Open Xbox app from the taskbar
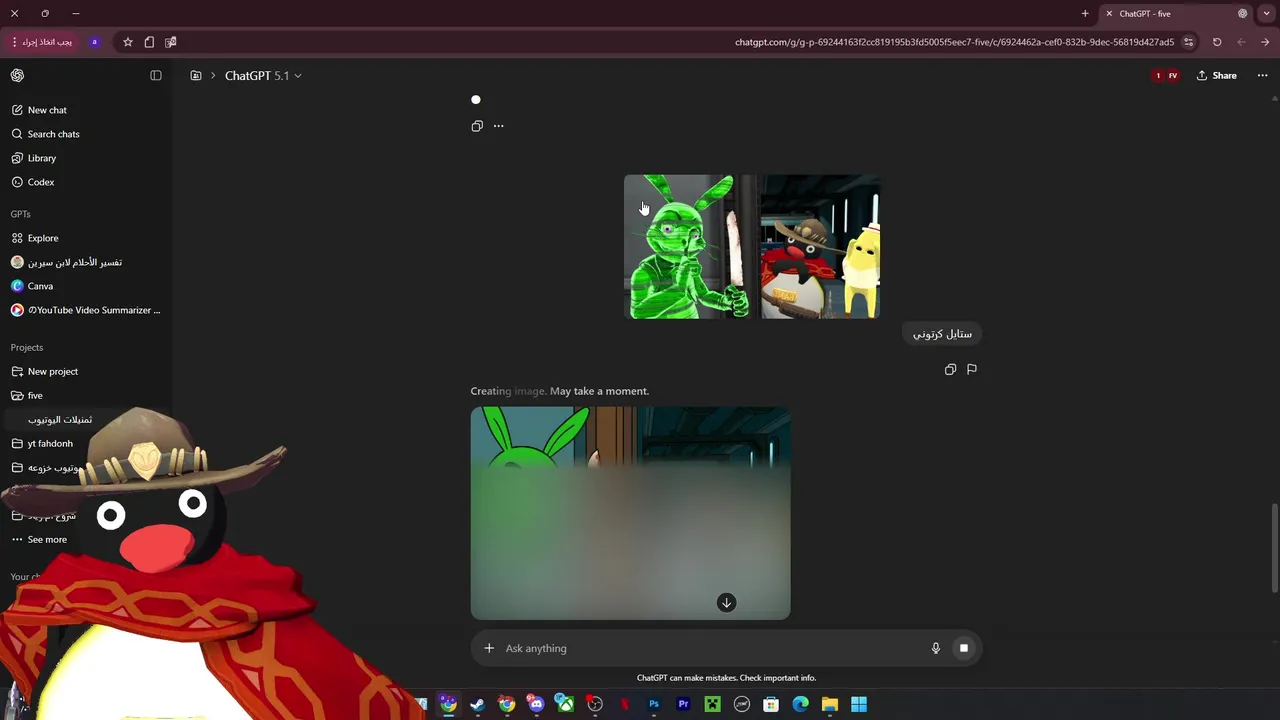1280x720 pixels. coord(565,704)
